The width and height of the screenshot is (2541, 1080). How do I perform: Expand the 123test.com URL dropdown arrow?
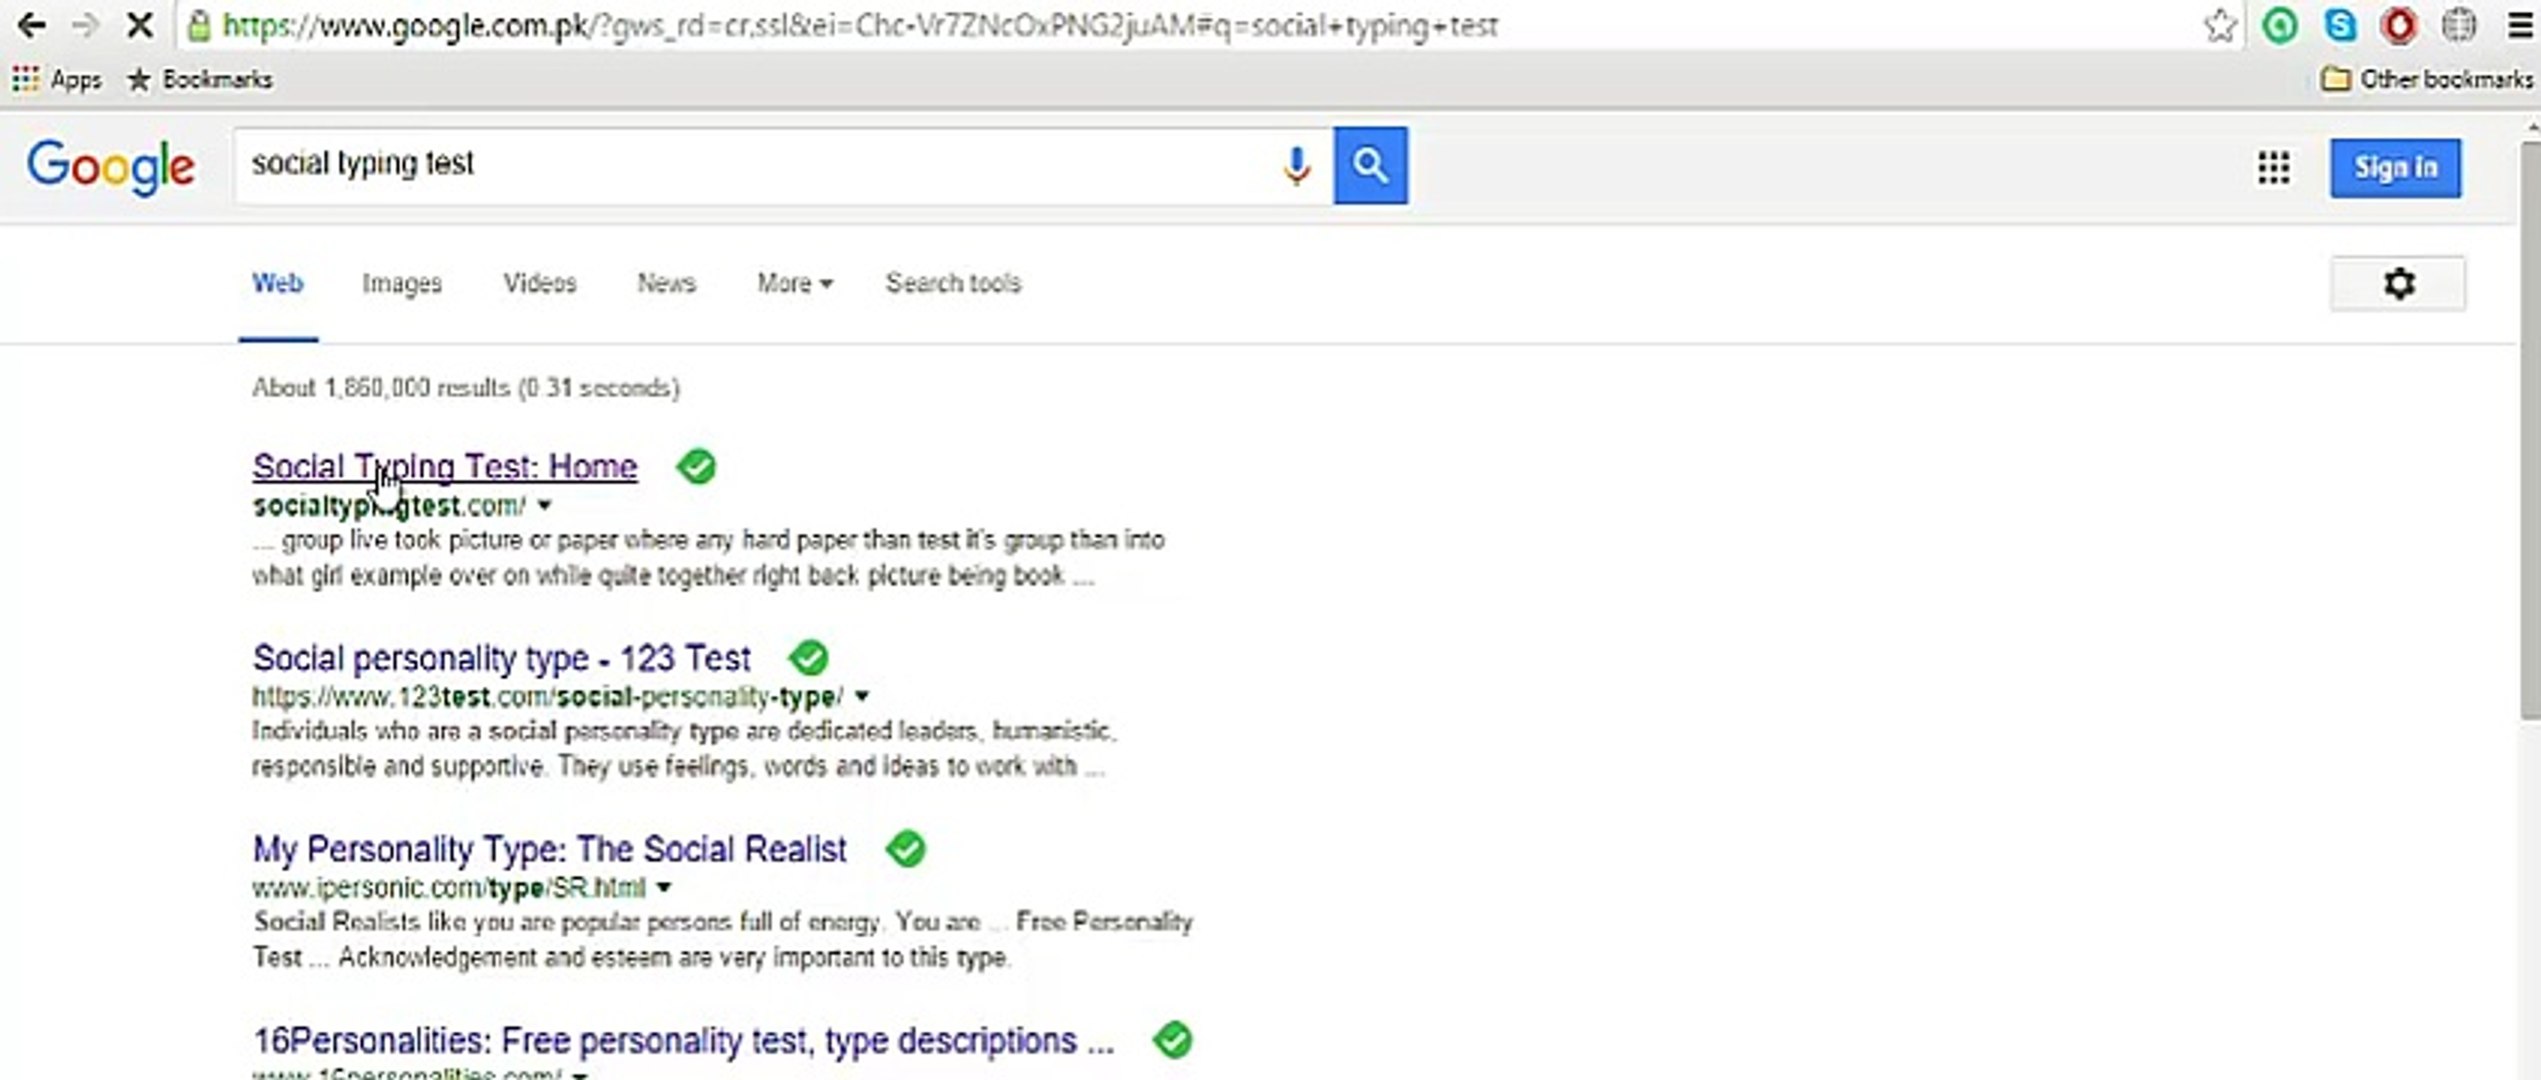pyautogui.click(x=862, y=696)
